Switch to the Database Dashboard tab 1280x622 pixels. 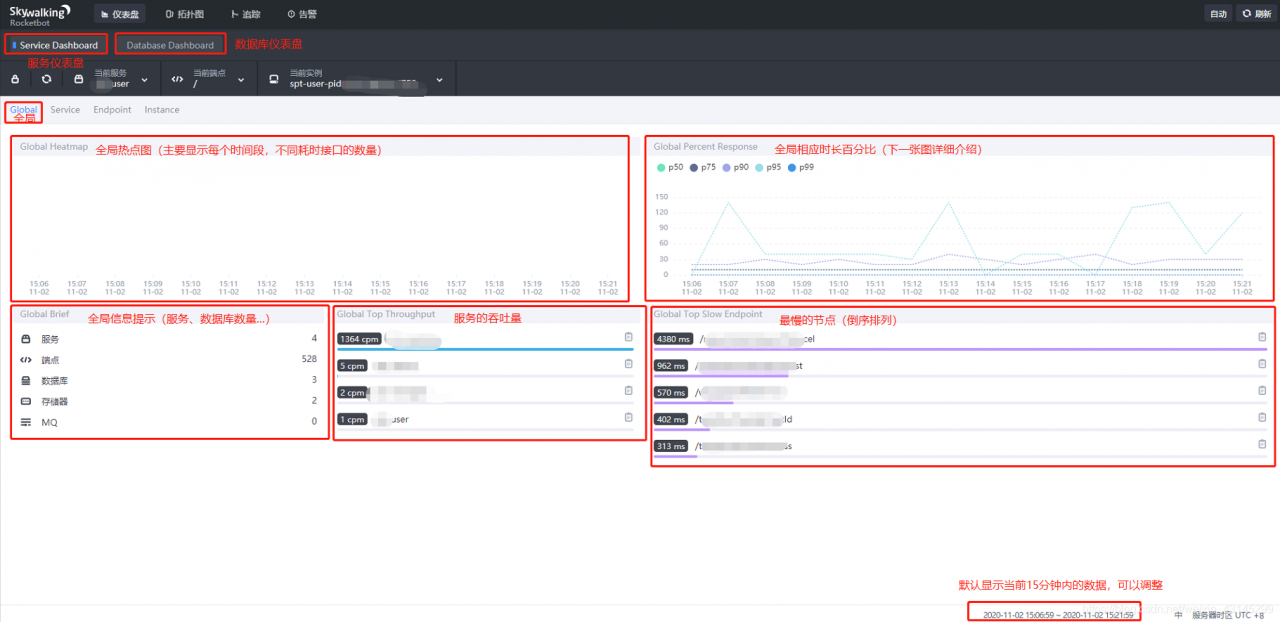click(x=169, y=45)
